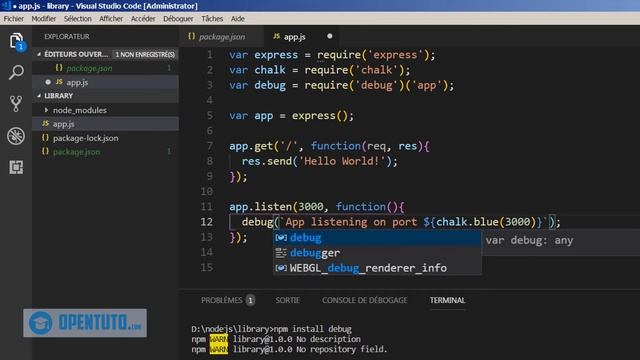Click the unsaved dot on app.js tab
Viewport: 640px width, 360px height.
tap(329, 36)
